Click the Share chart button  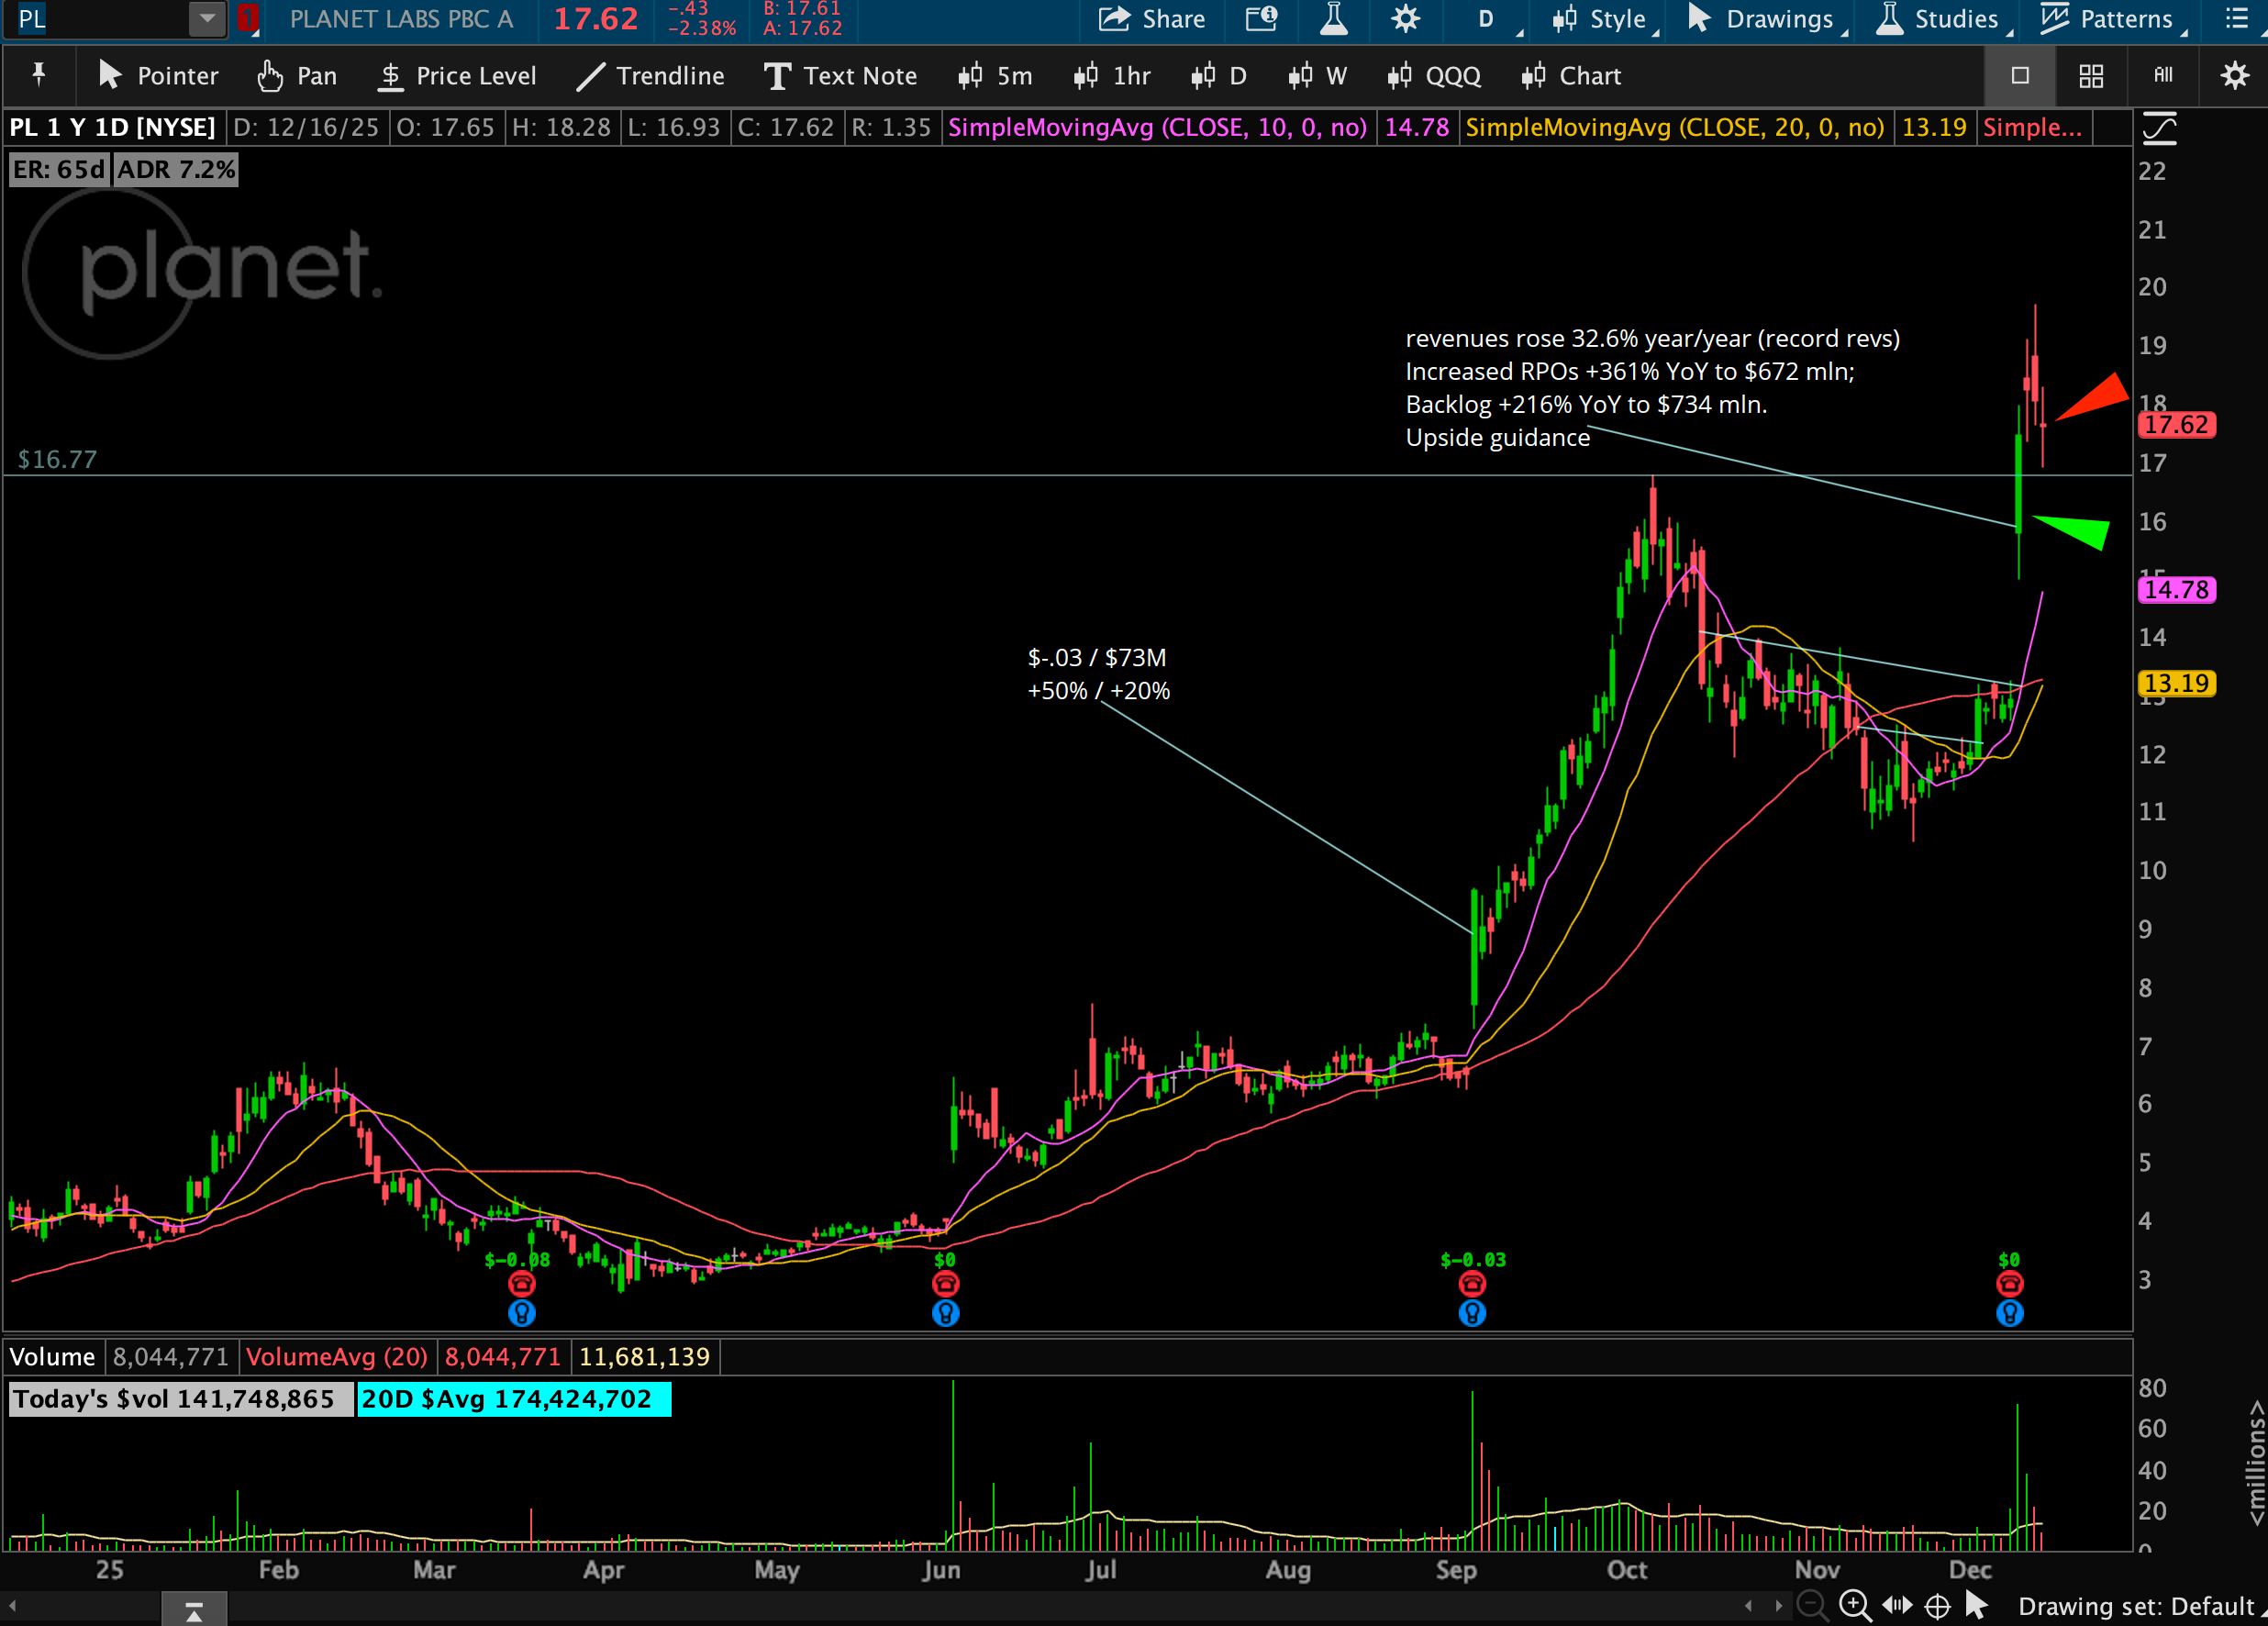pos(1151,19)
